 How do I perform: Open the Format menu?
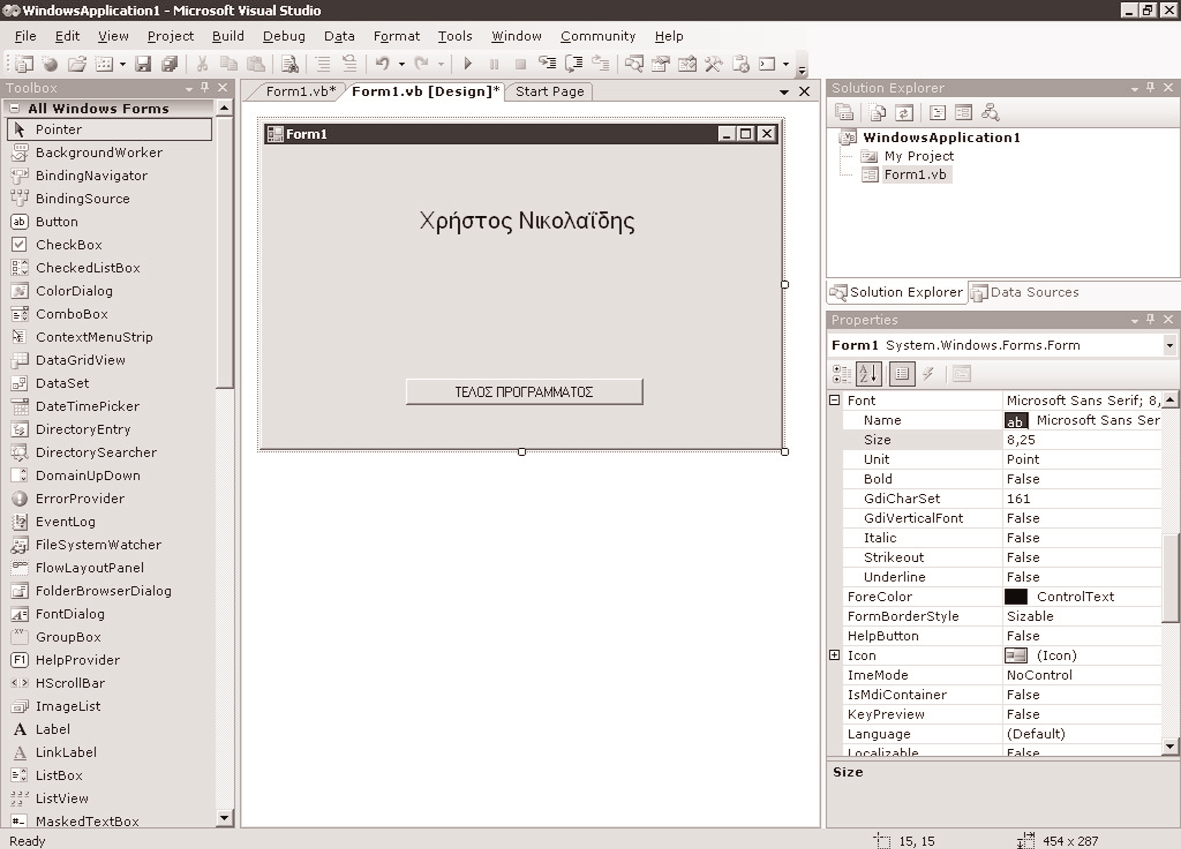(396, 36)
